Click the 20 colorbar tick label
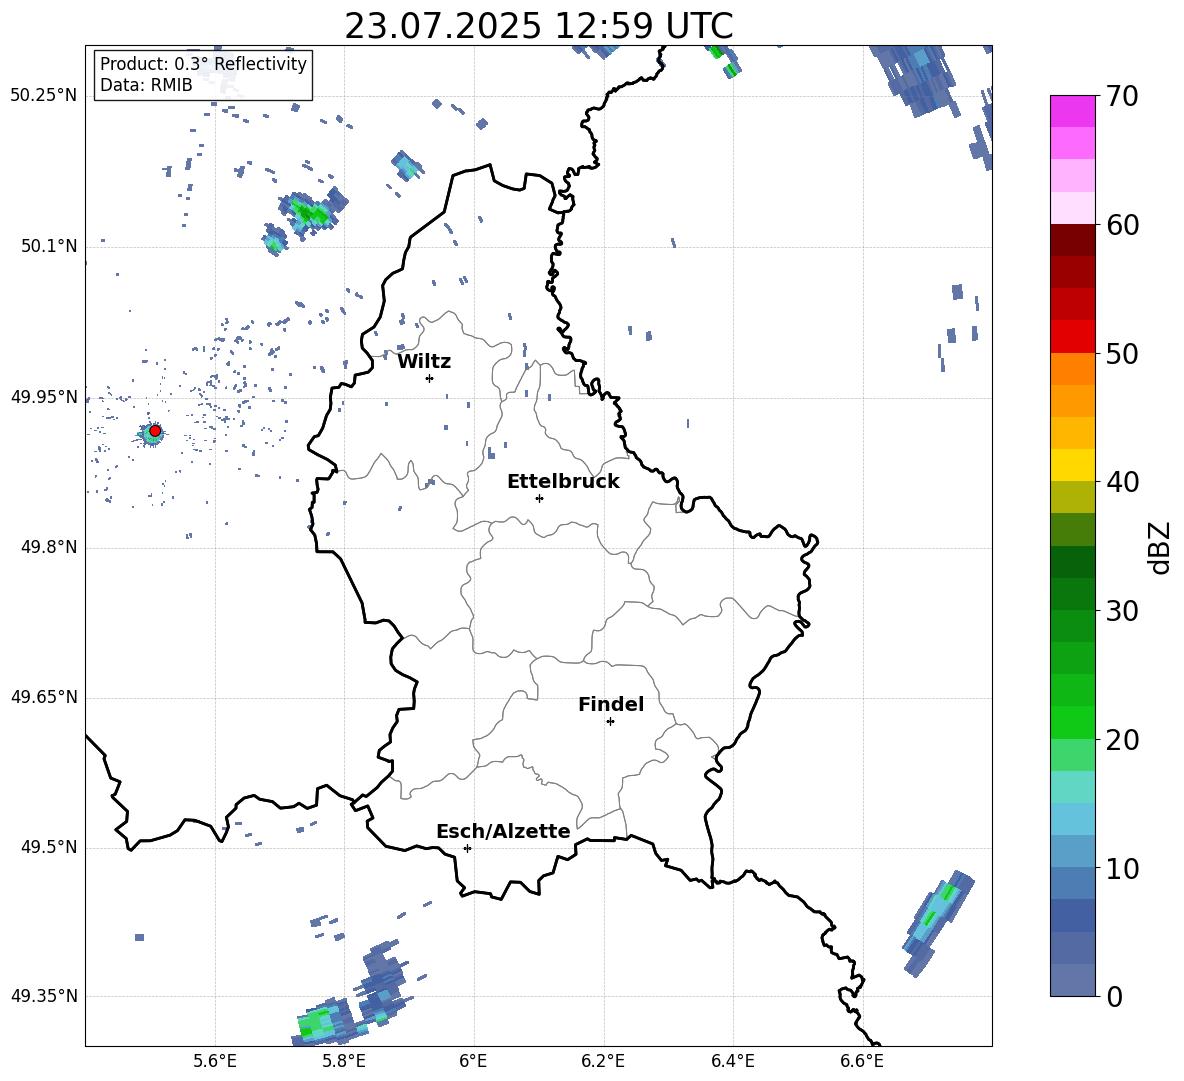The width and height of the screenshot is (1184, 1081). (1124, 740)
